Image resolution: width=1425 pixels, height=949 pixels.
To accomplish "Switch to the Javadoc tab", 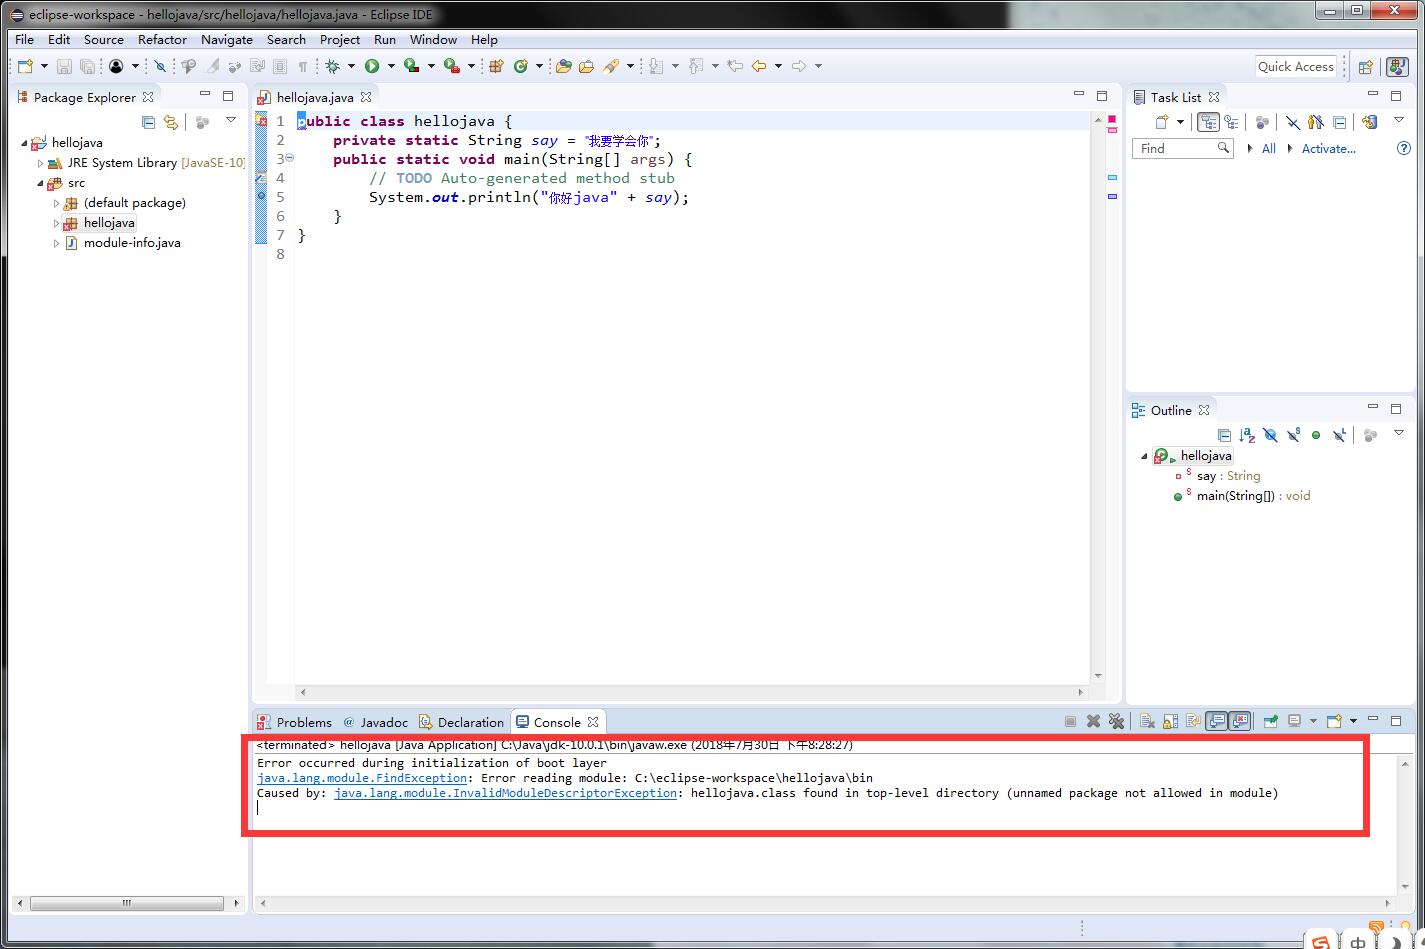I will 376,722.
